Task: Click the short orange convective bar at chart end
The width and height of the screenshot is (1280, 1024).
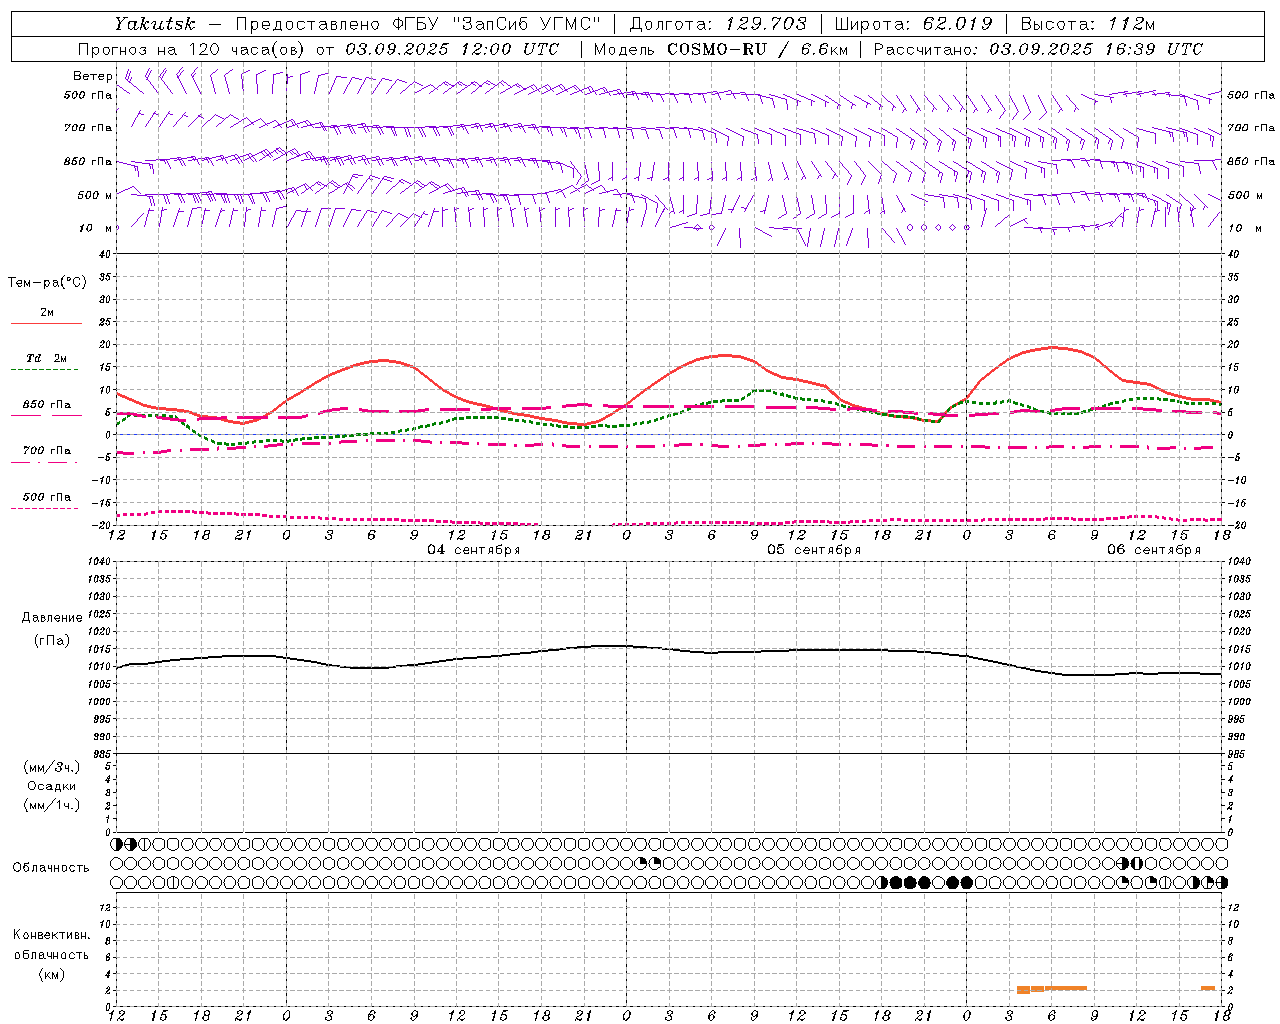Action: point(1208,988)
